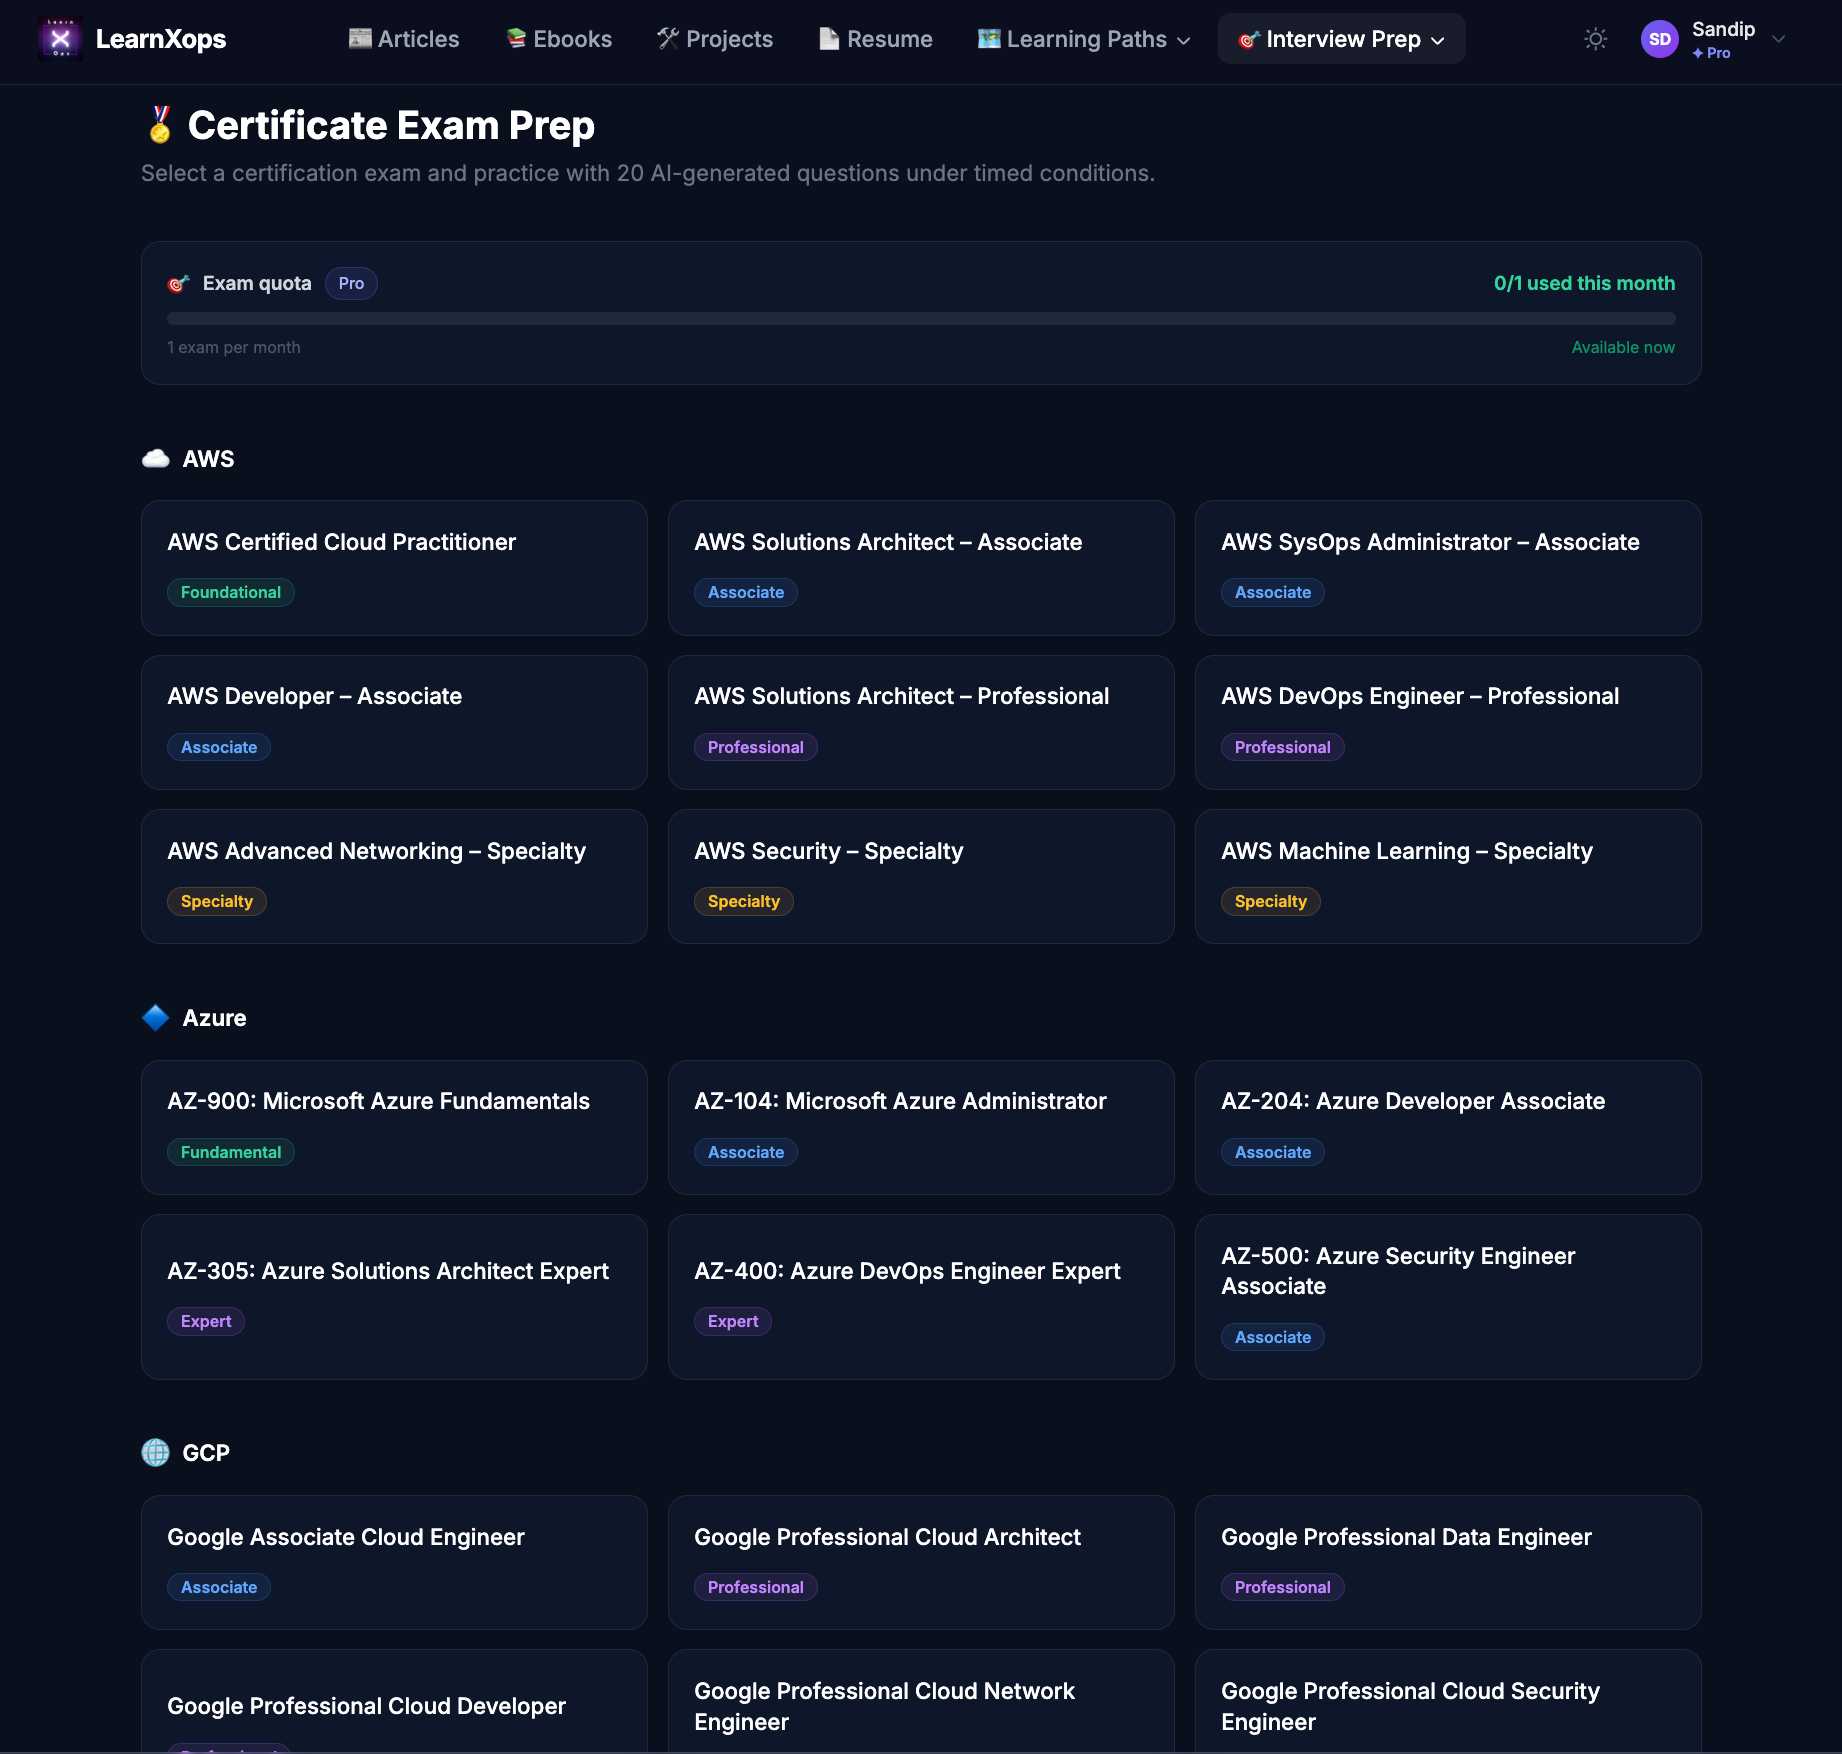
Task: Select AWS Solutions Architect – Professional card
Action: point(921,723)
